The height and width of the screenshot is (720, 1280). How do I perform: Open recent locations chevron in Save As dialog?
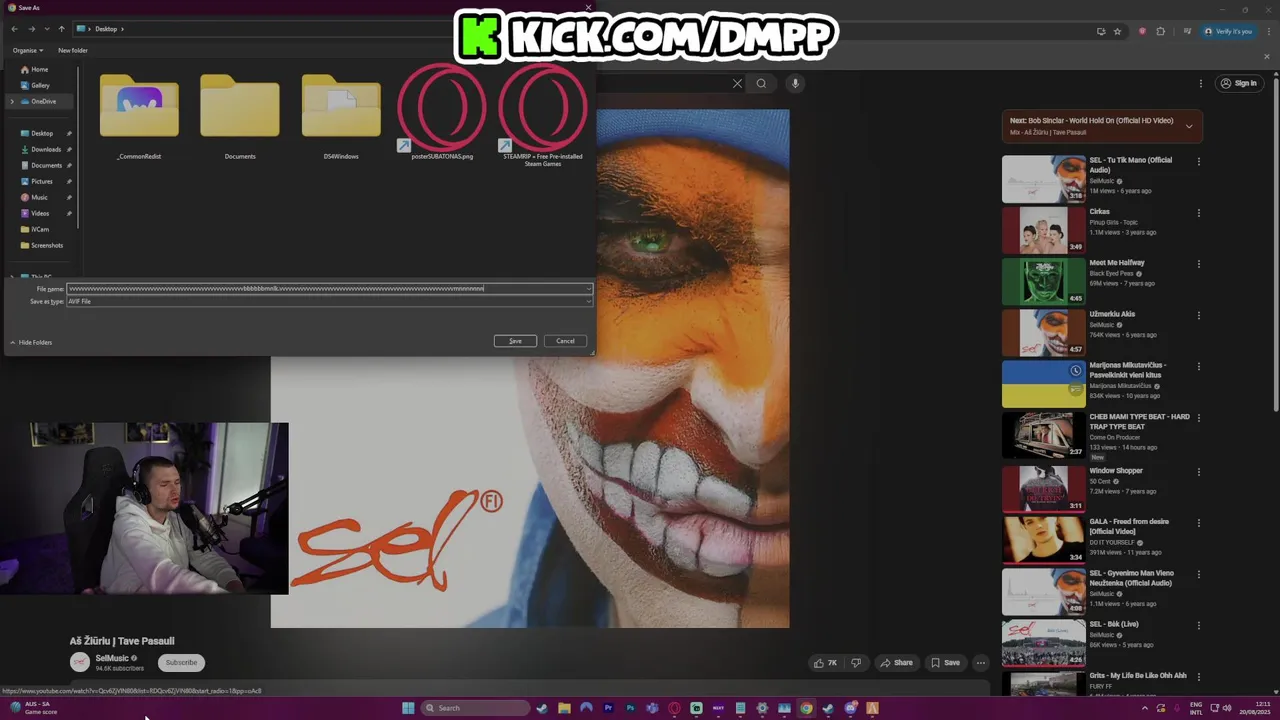46,29
